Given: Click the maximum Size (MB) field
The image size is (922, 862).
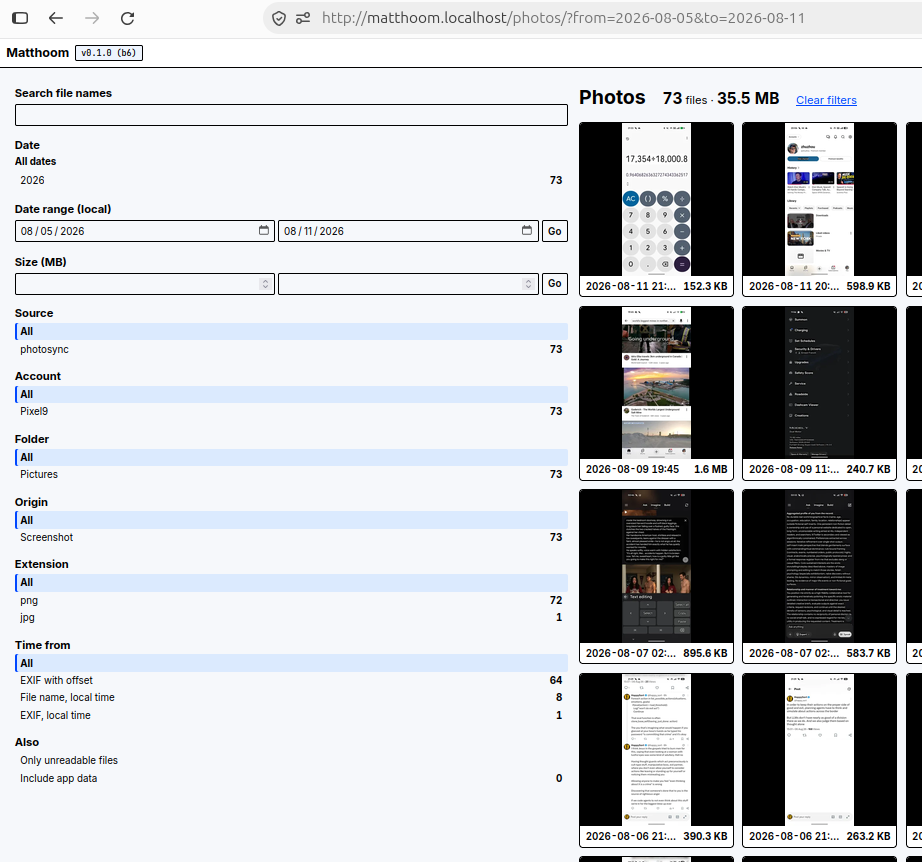Looking at the screenshot, I should click(408, 284).
